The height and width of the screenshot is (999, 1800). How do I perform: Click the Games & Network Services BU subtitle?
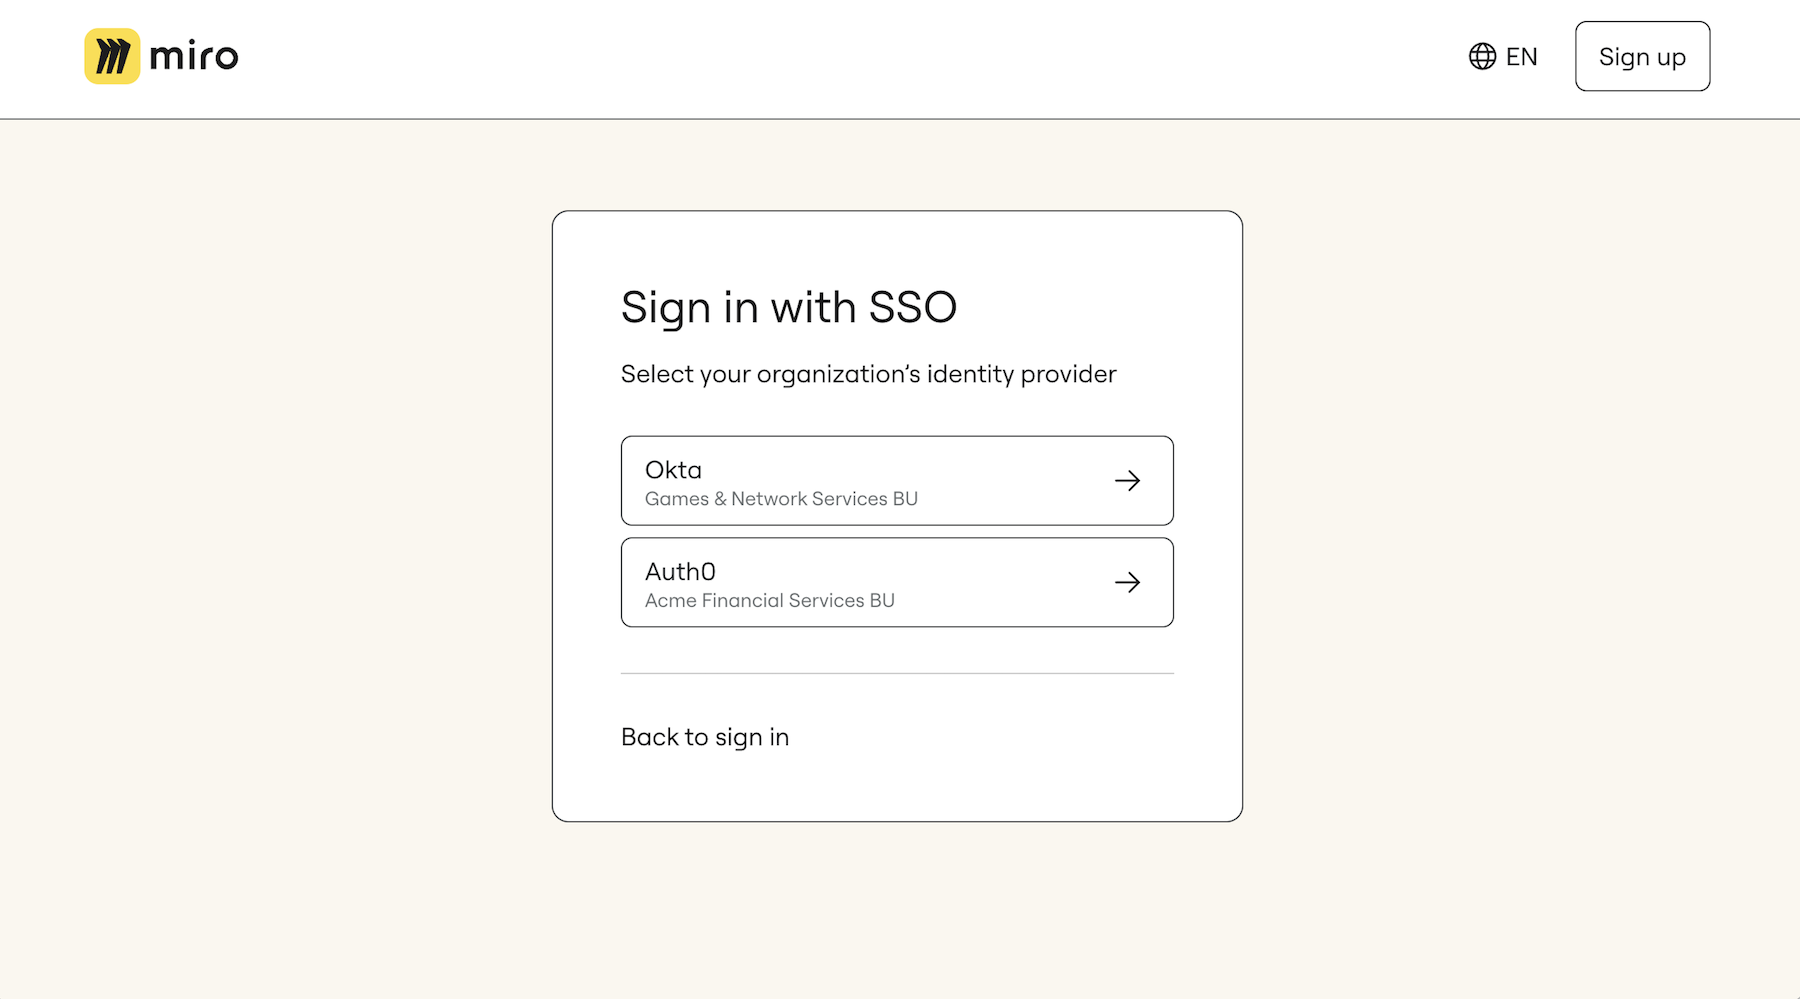pyautogui.click(x=781, y=499)
